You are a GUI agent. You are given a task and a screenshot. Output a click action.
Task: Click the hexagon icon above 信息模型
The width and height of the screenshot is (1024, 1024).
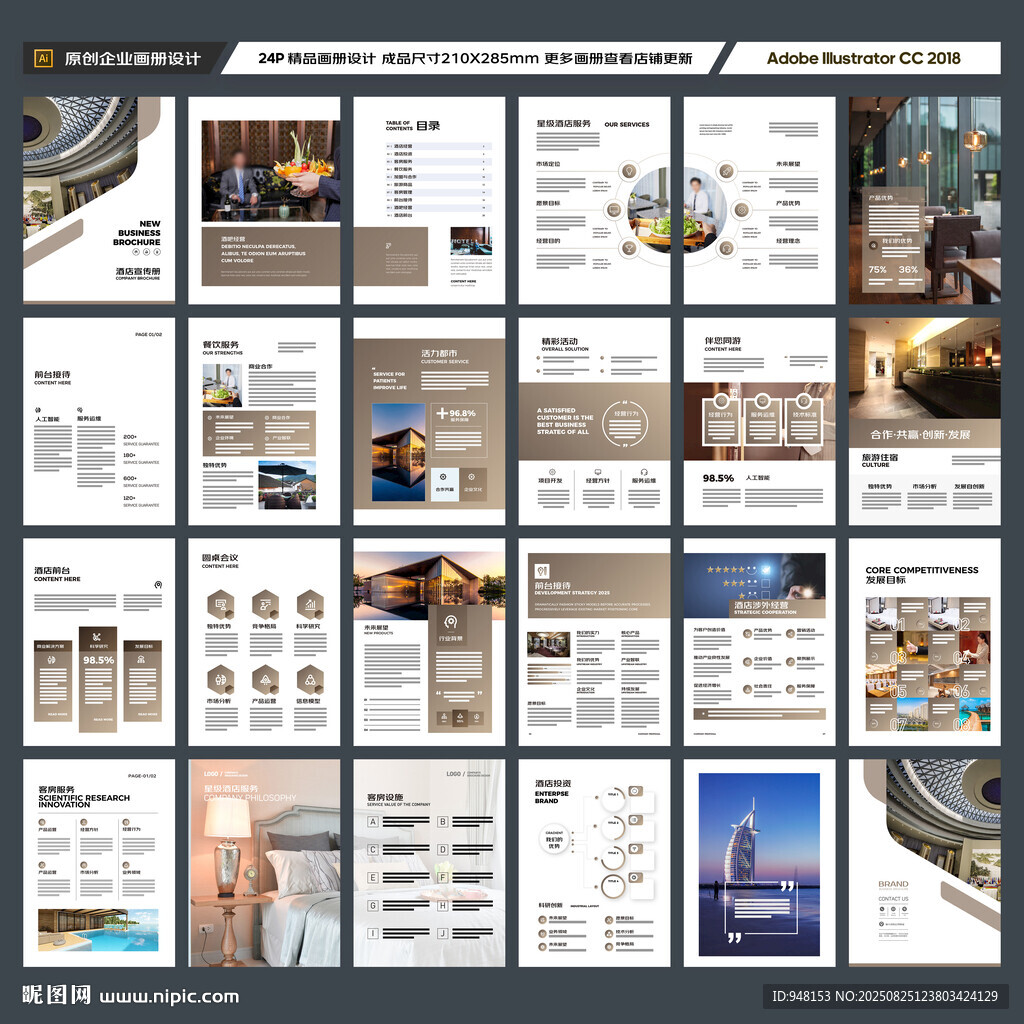tap(310, 680)
